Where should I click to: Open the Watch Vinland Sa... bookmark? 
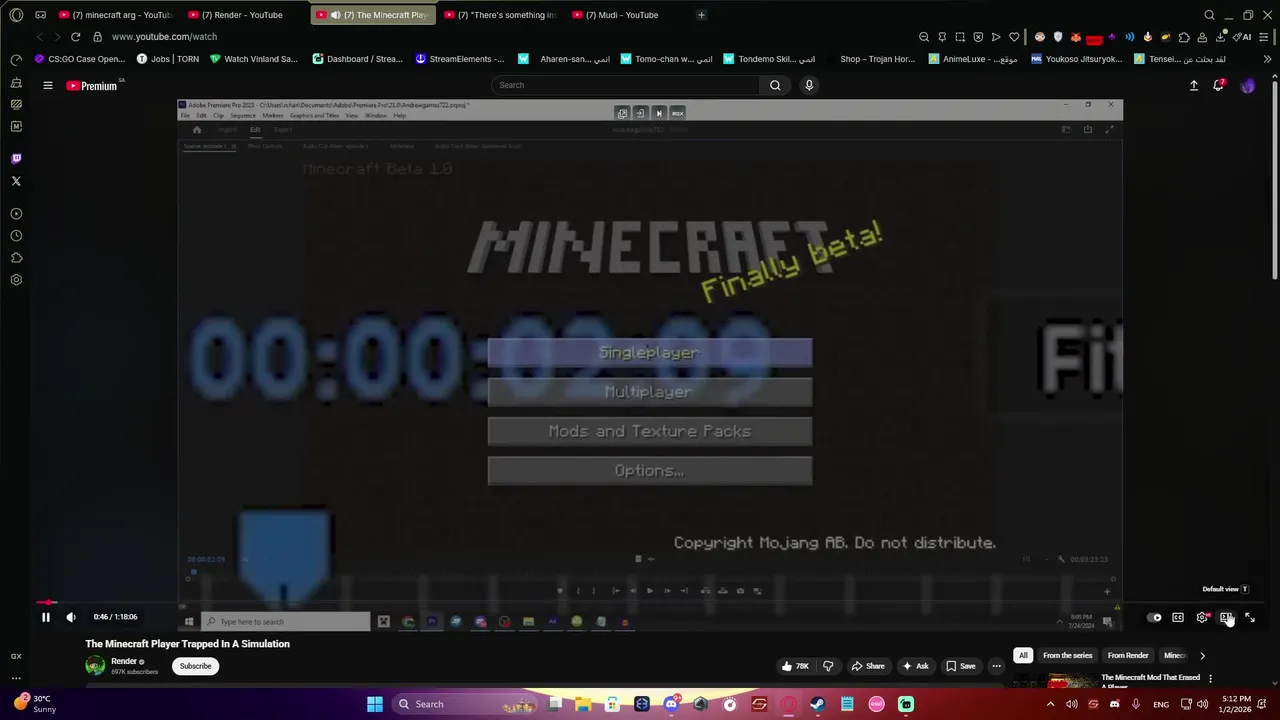(253, 59)
